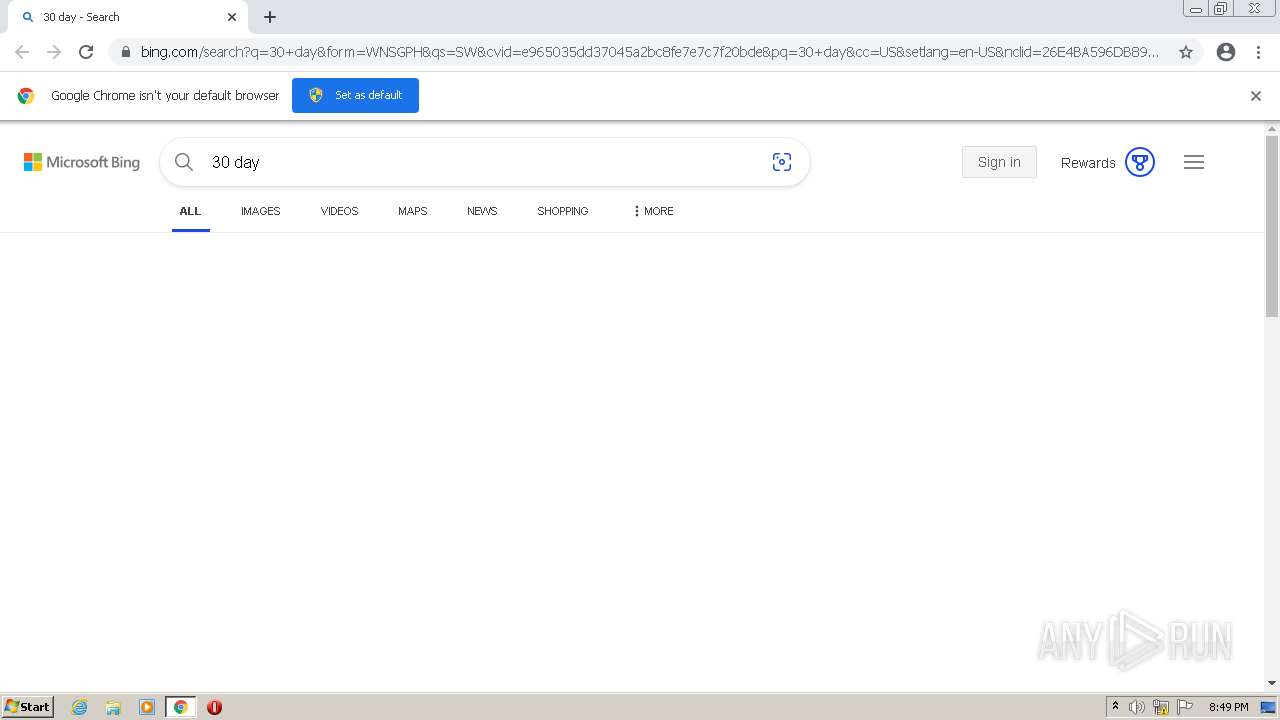The height and width of the screenshot is (720, 1280).
Task: Click the Rewards trophy medal icon
Action: point(1140,162)
